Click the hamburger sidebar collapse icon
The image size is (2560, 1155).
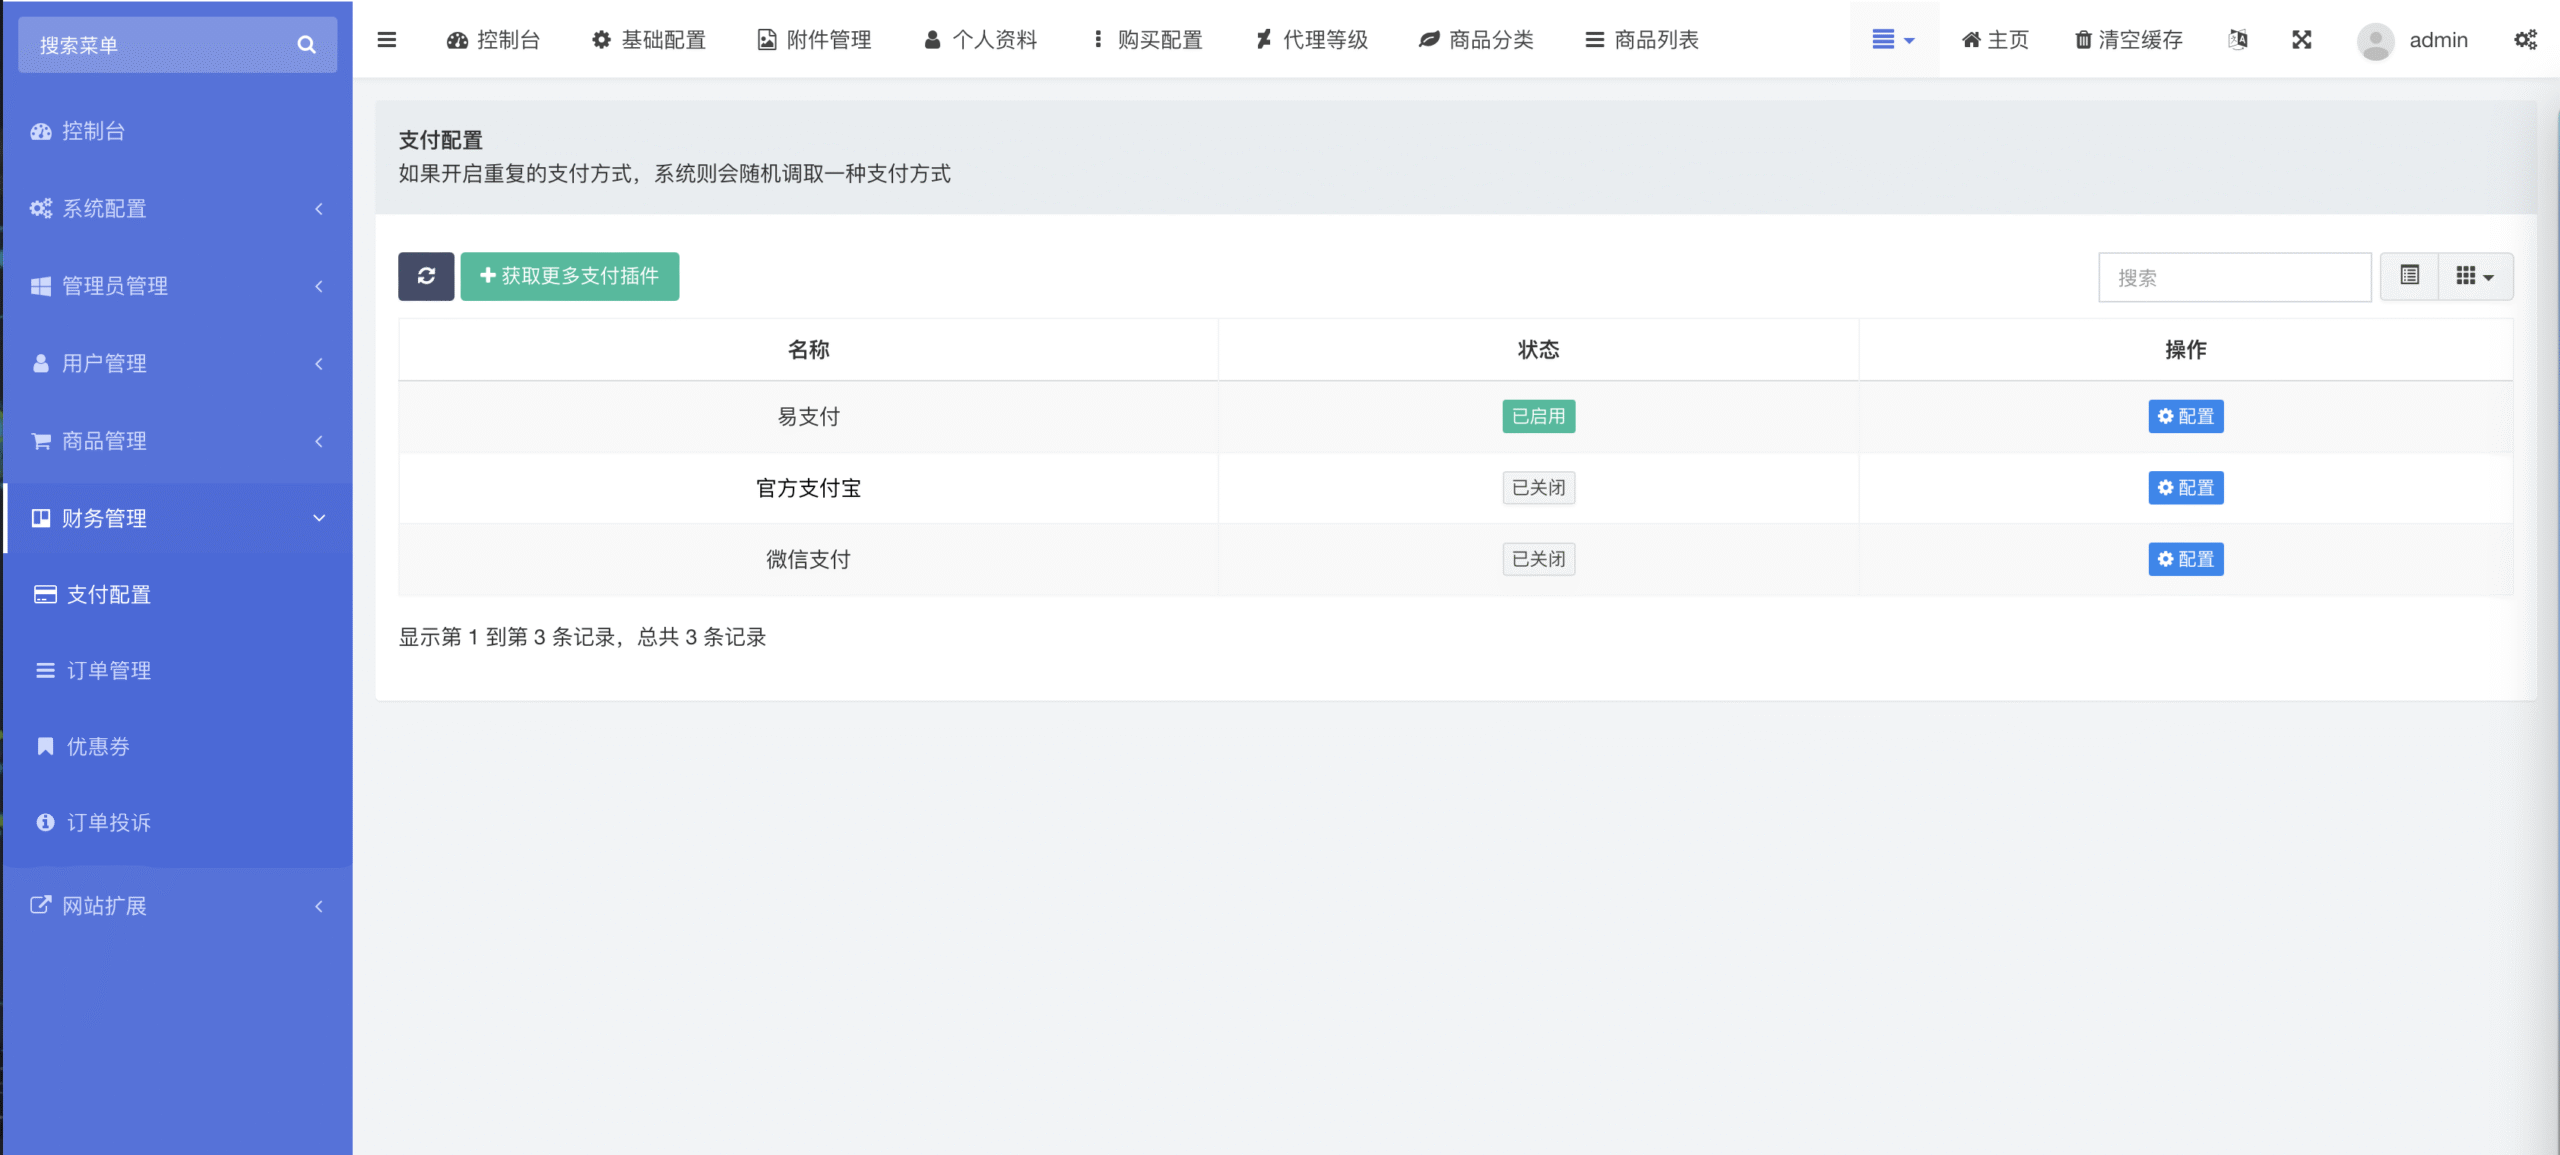point(387,40)
